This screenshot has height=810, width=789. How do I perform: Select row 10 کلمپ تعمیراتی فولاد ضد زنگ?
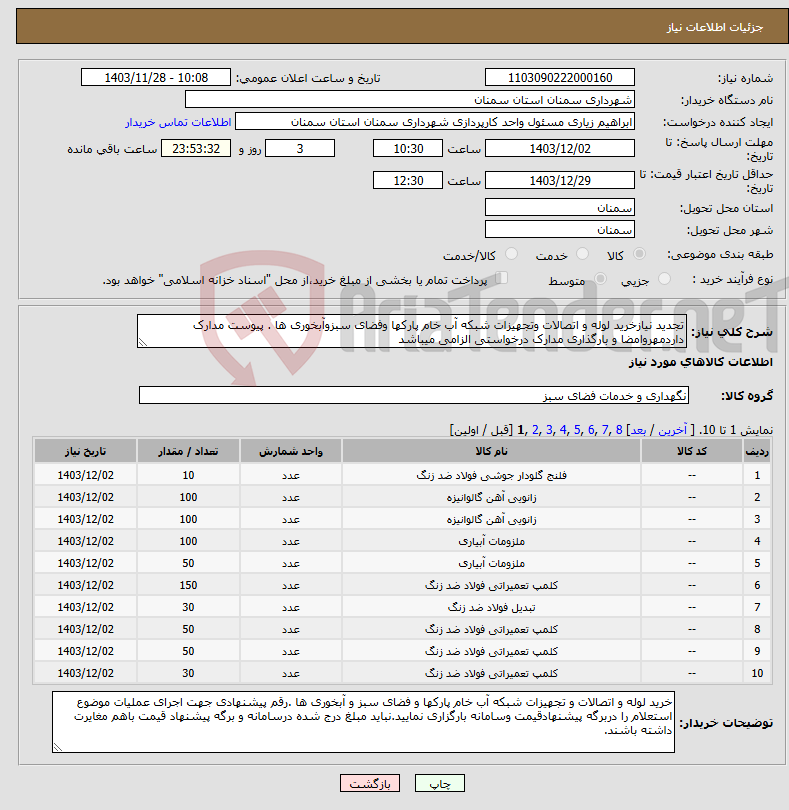point(491,673)
